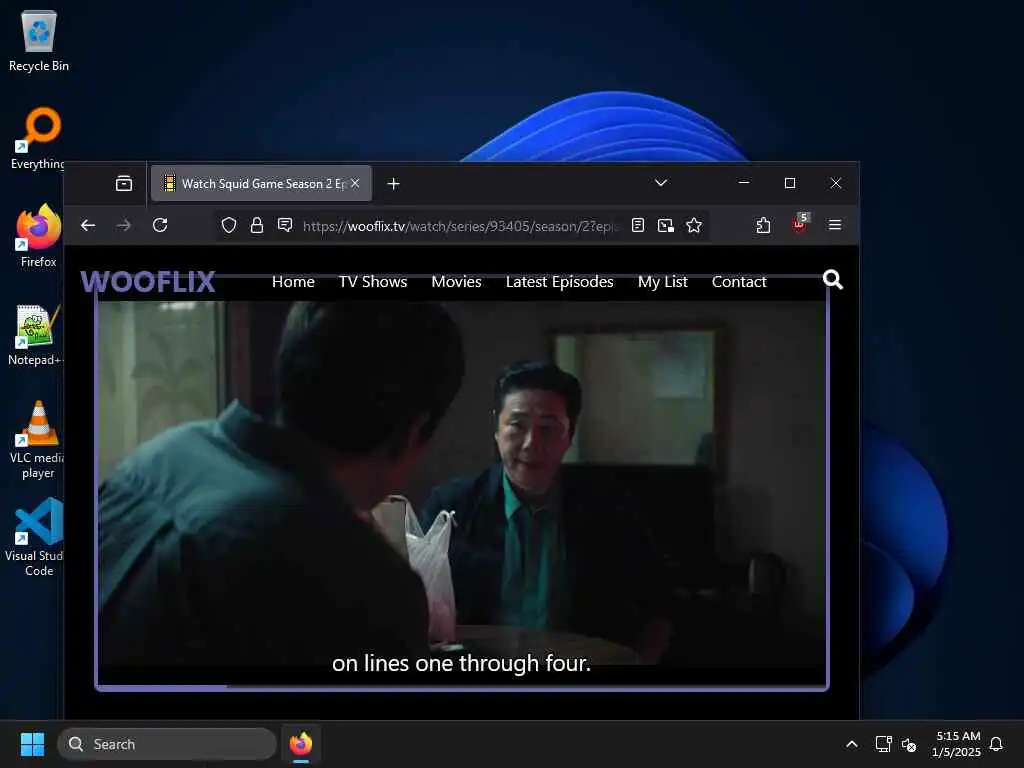Screen dimensions: 1024x768
Task: Bookmark this page with star
Action: 694,225
